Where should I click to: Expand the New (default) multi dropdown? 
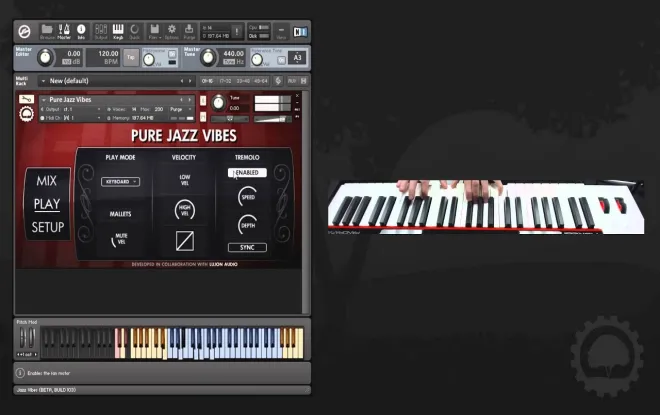(43, 81)
